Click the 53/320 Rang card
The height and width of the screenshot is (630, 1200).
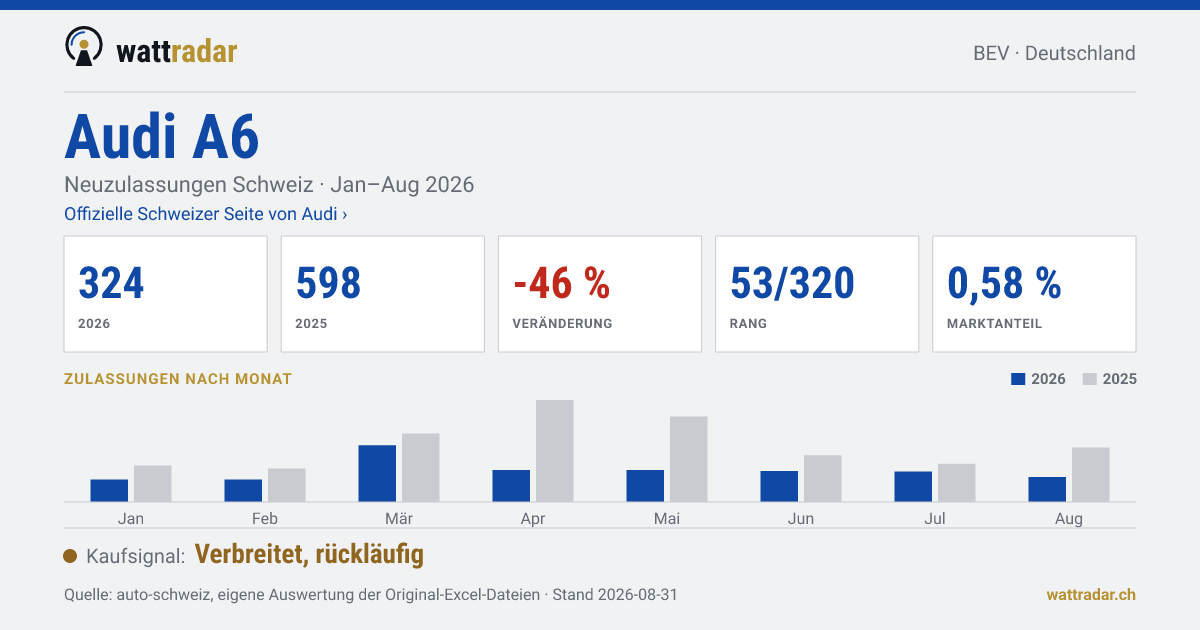click(x=817, y=294)
